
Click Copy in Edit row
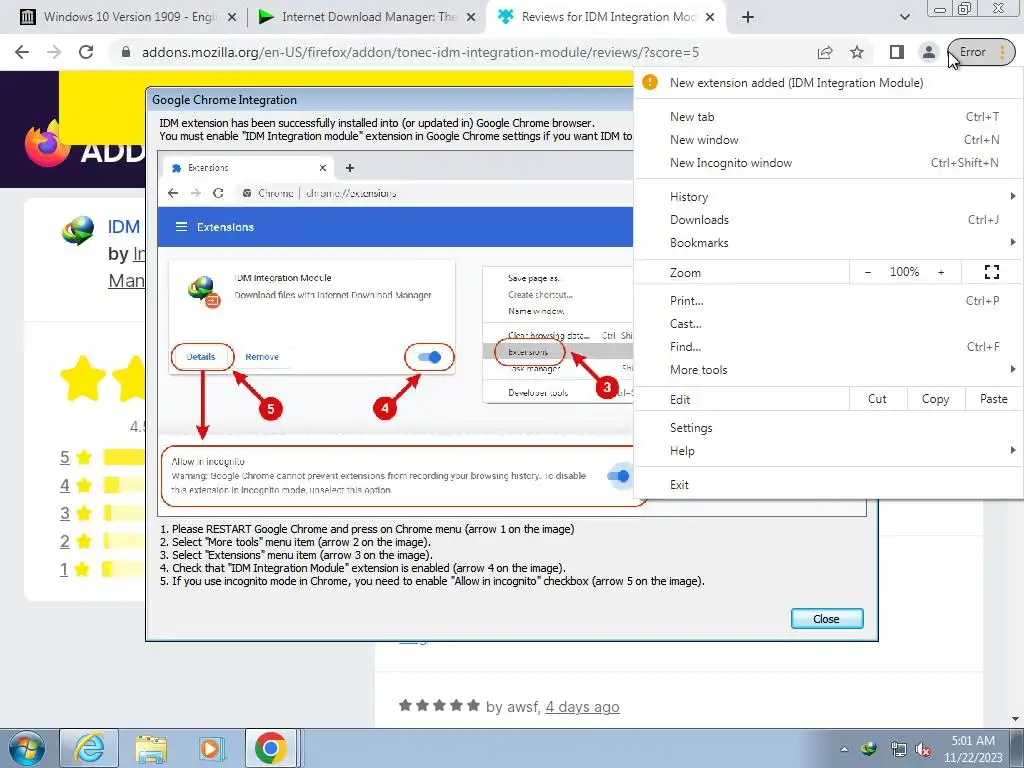coord(935,399)
